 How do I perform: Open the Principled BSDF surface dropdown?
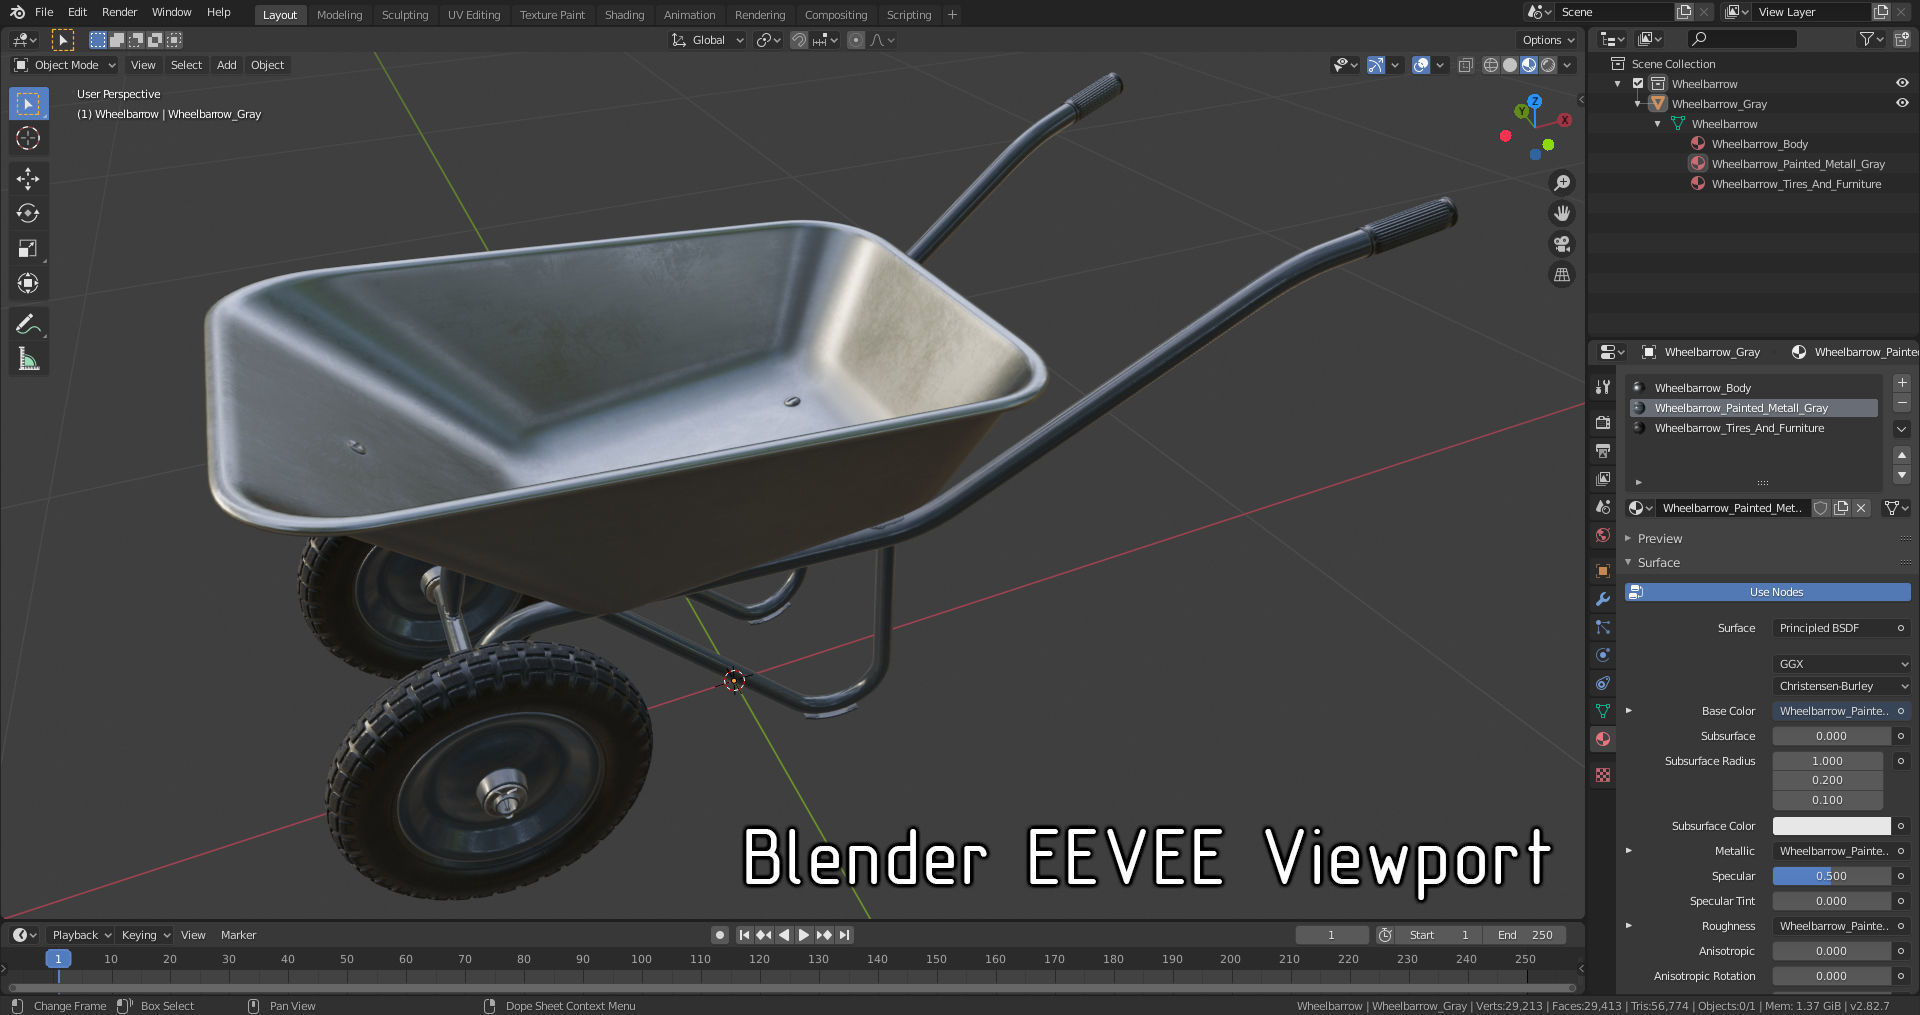pyautogui.click(x=1832, y=628)
